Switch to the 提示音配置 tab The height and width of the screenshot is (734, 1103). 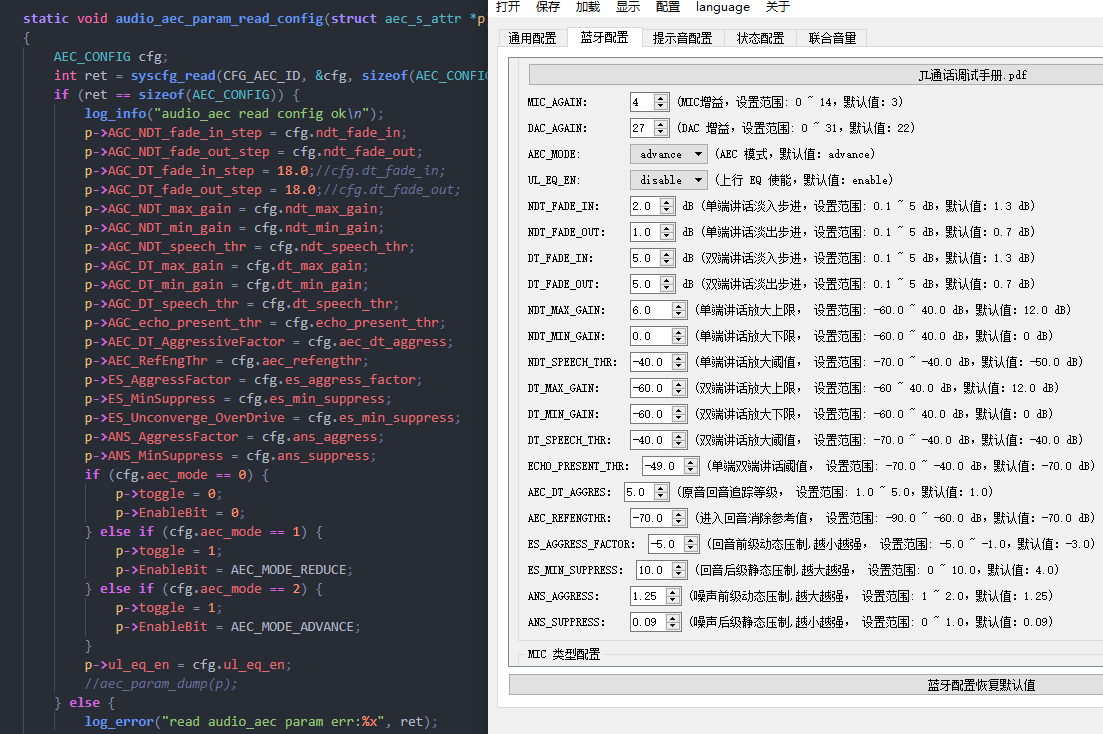(x=682, y=38)
